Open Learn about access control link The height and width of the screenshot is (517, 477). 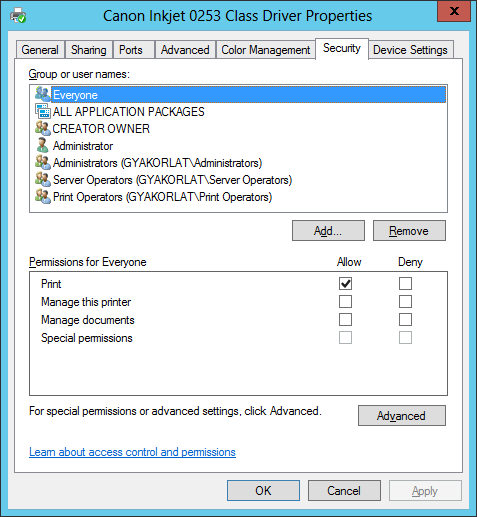click(x=132, y=452)
